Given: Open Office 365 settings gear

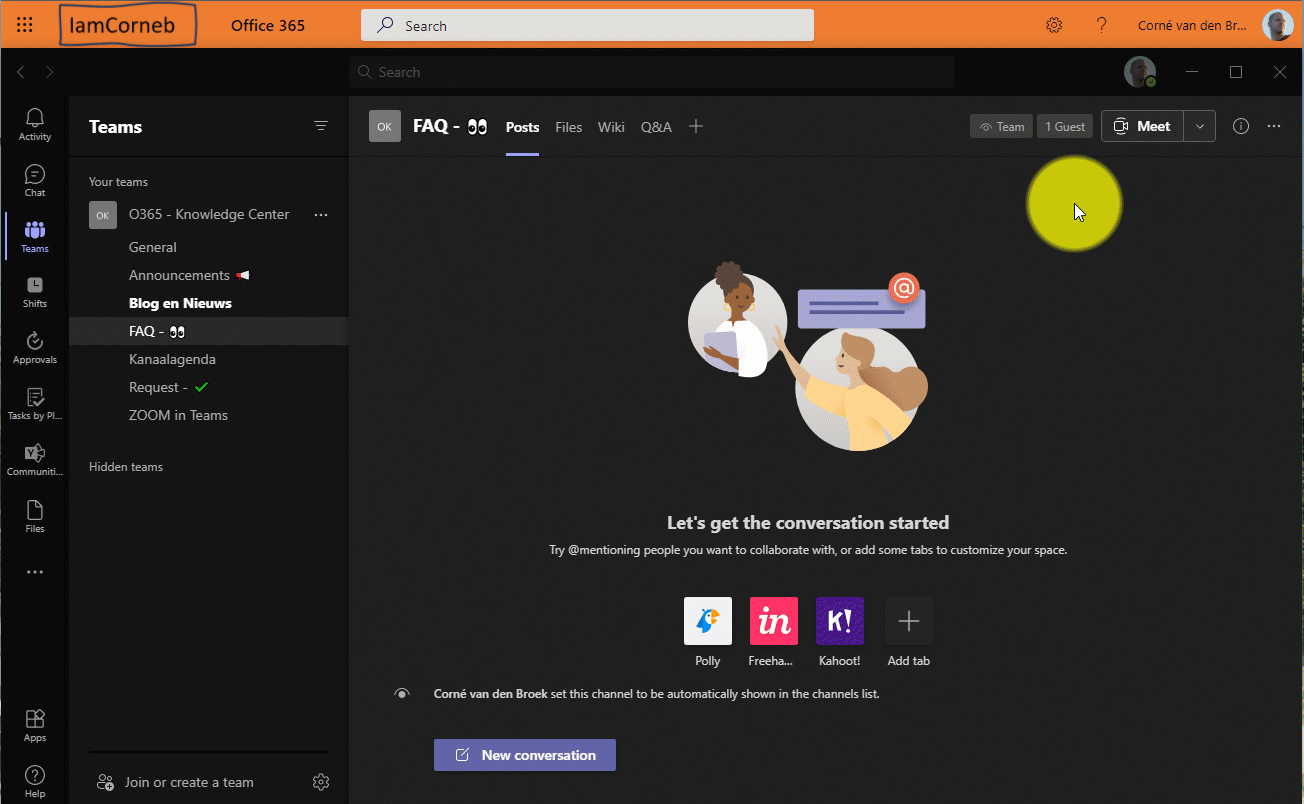Looking at the screenshot, I should [1054, 25].
